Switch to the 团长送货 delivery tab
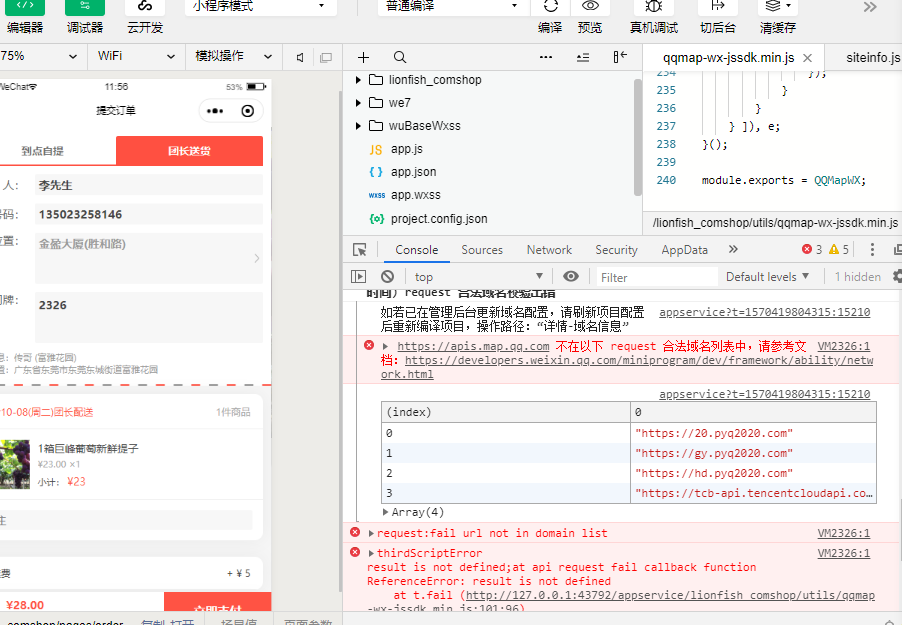Viewport: 902px width, 625px height. [189, 150]
